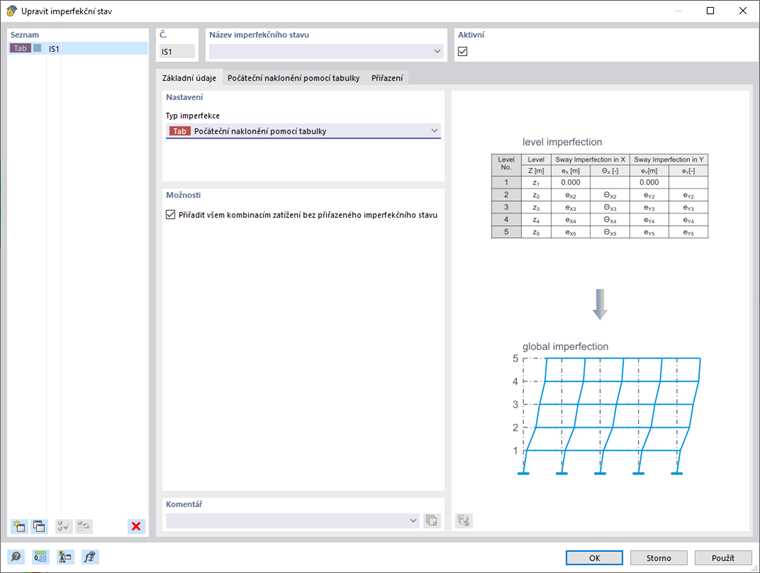Click the application icon in the title bar

11,11
